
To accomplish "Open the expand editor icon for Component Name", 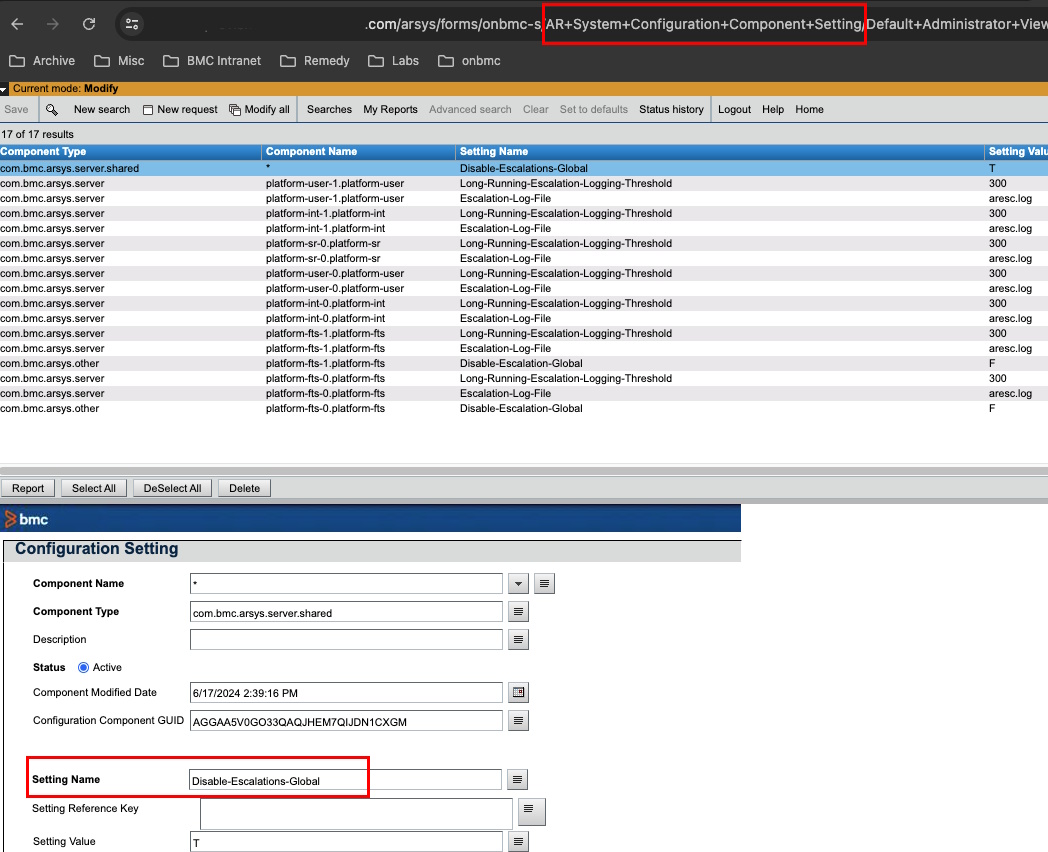I will (545, 583).
